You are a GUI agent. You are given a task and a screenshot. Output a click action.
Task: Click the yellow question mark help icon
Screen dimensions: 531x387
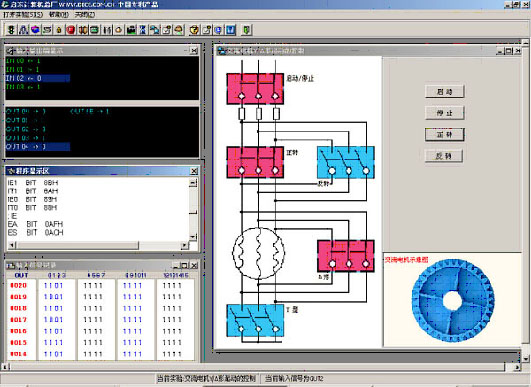194,30
